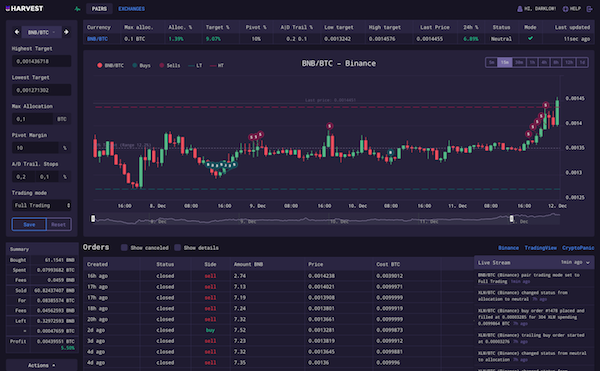Select the 5m chart interval
The image size is (600, 371).
pyautogui.click(x=492, y=62)
